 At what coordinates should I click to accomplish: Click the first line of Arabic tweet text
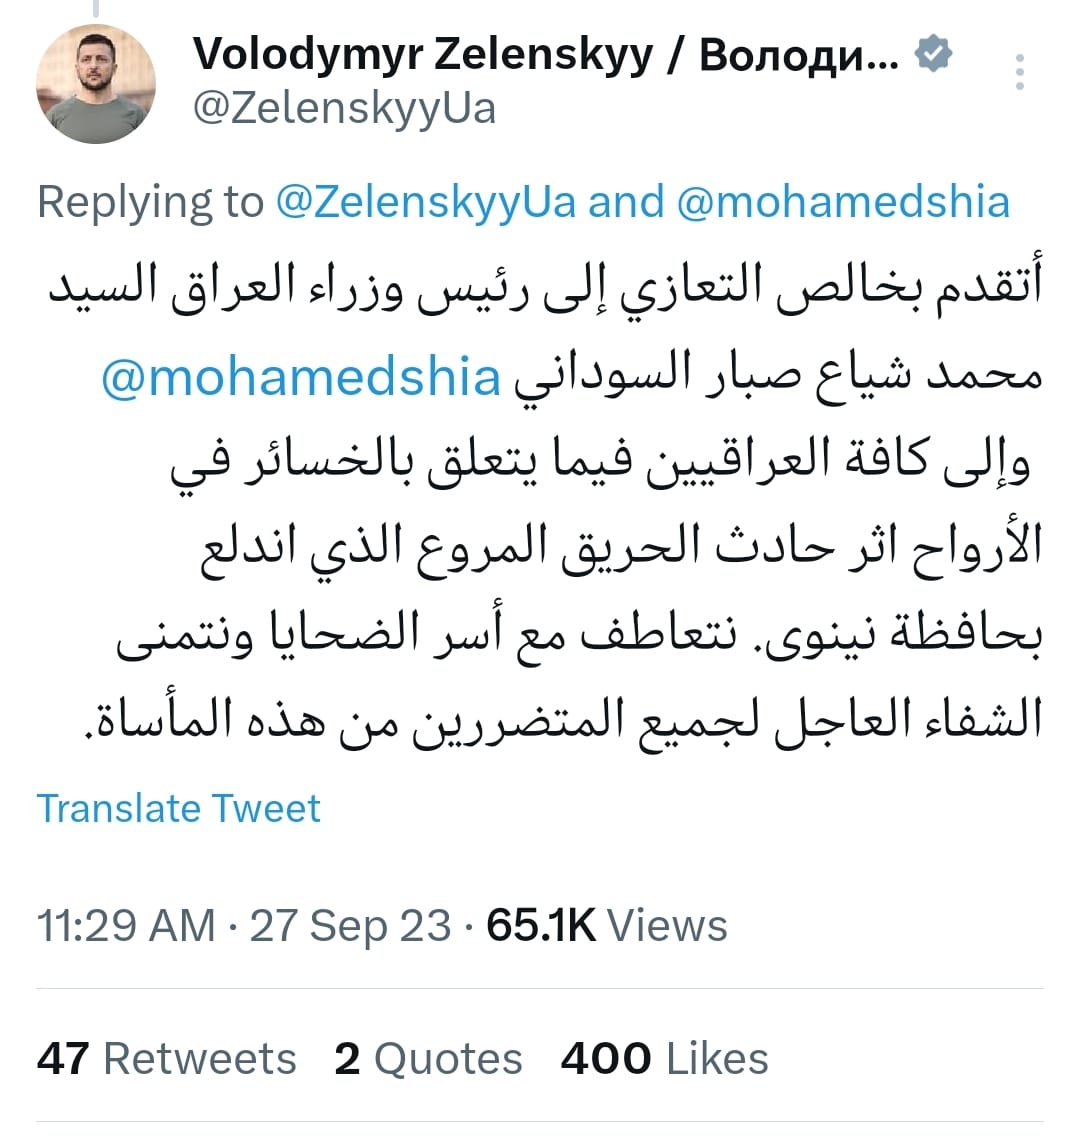[545, 286]
